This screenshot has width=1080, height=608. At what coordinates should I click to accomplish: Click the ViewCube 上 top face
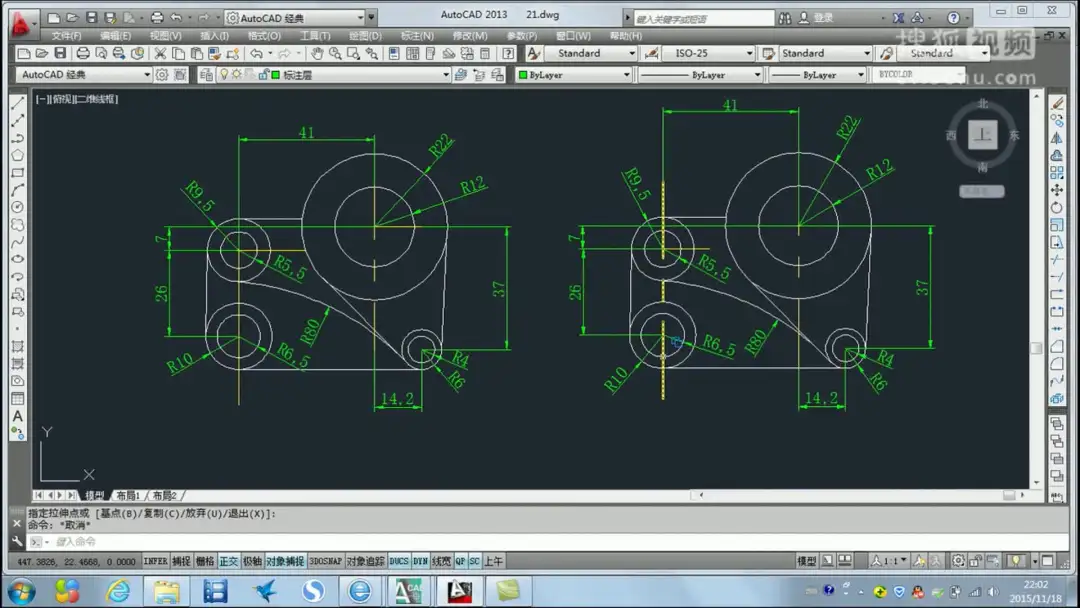[982, 134]
